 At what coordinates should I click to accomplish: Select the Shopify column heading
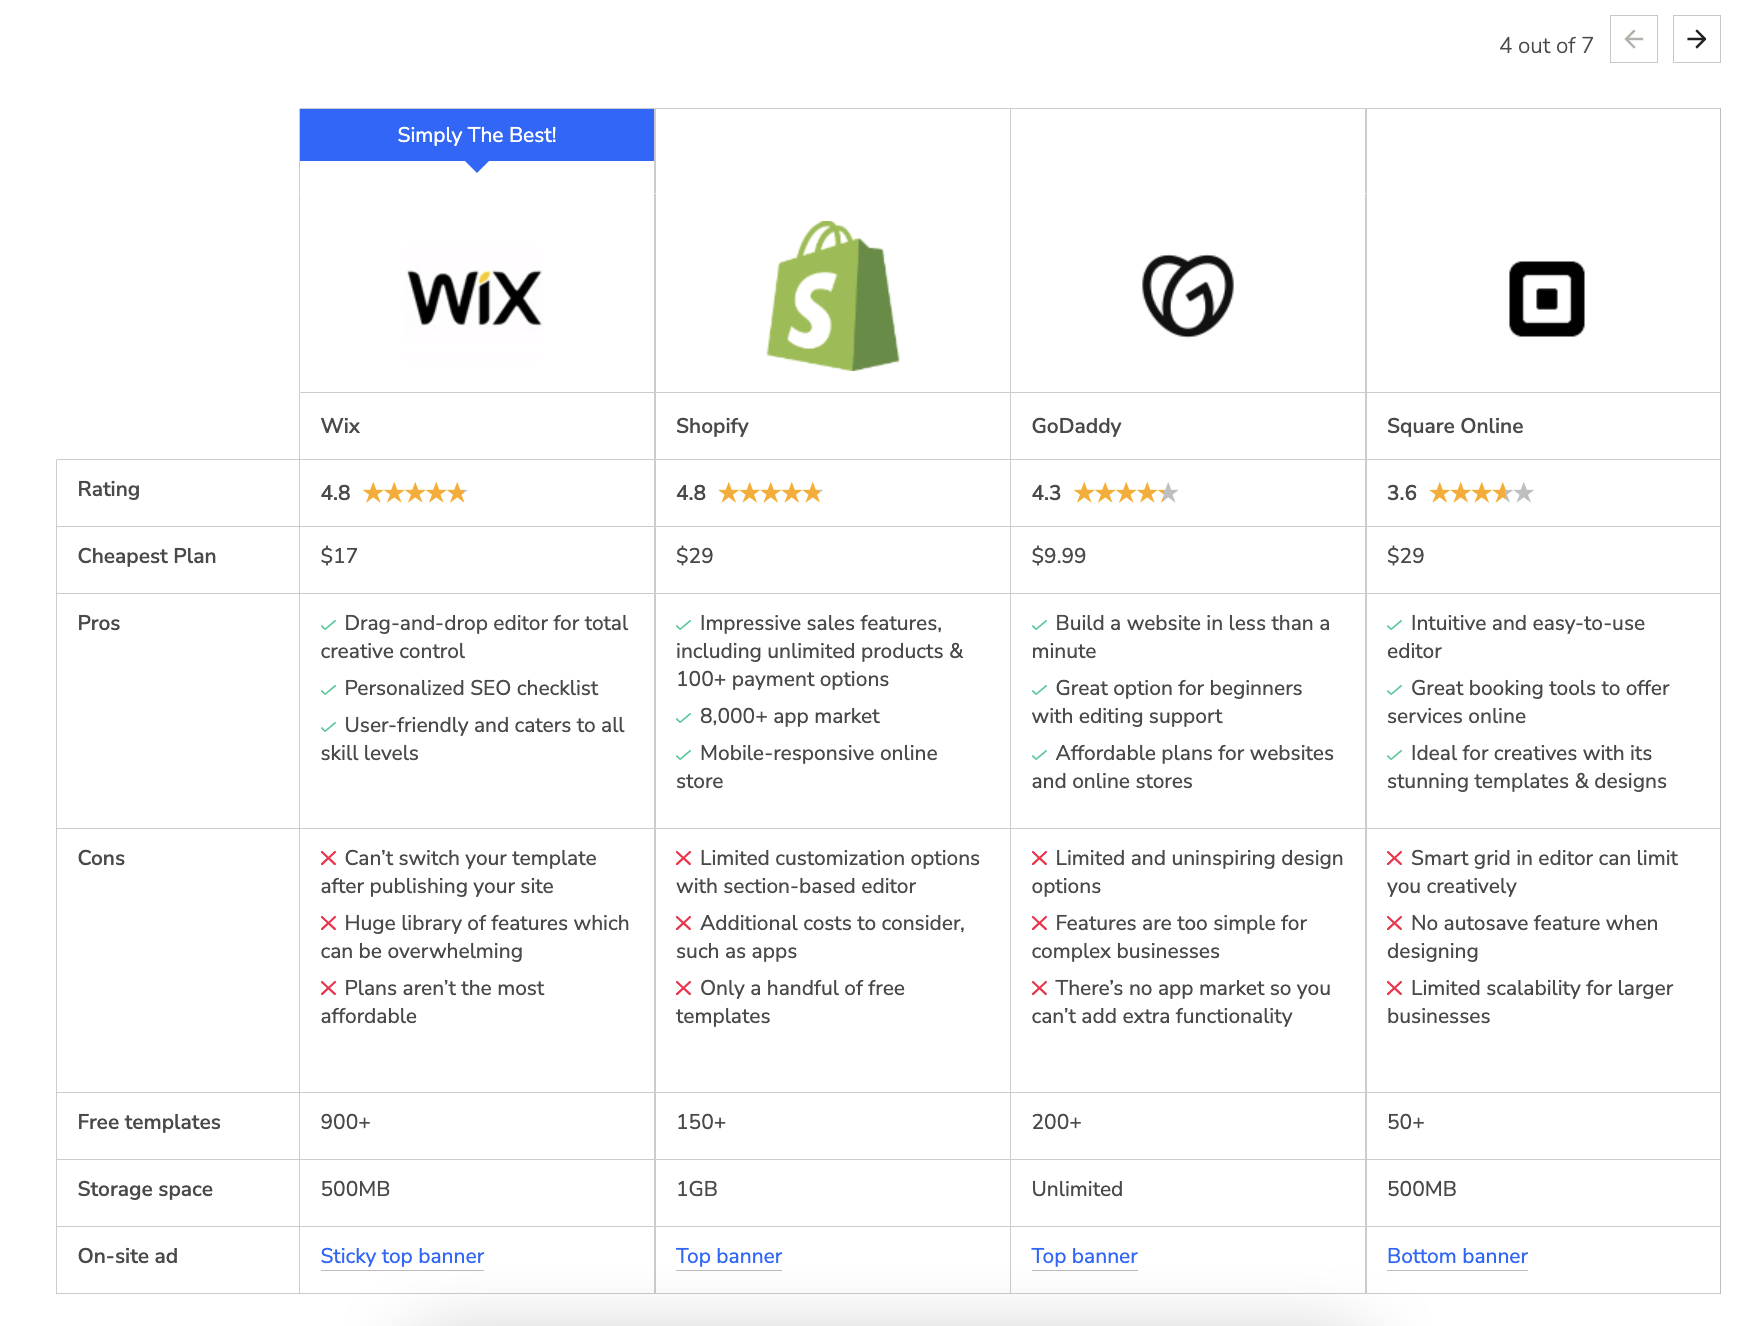tap(712, 426)
